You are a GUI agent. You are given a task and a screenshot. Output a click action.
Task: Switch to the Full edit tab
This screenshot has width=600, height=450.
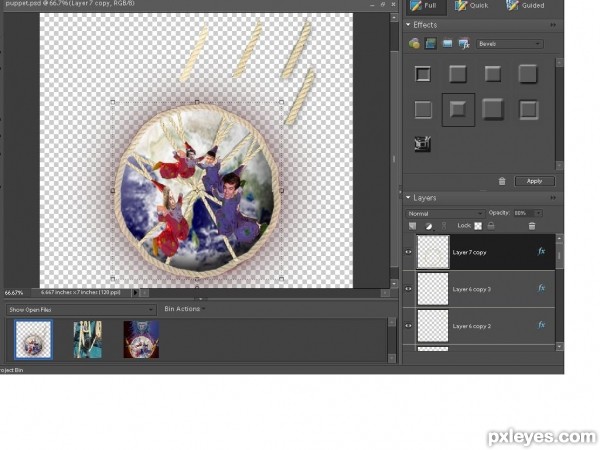point(426,6)
